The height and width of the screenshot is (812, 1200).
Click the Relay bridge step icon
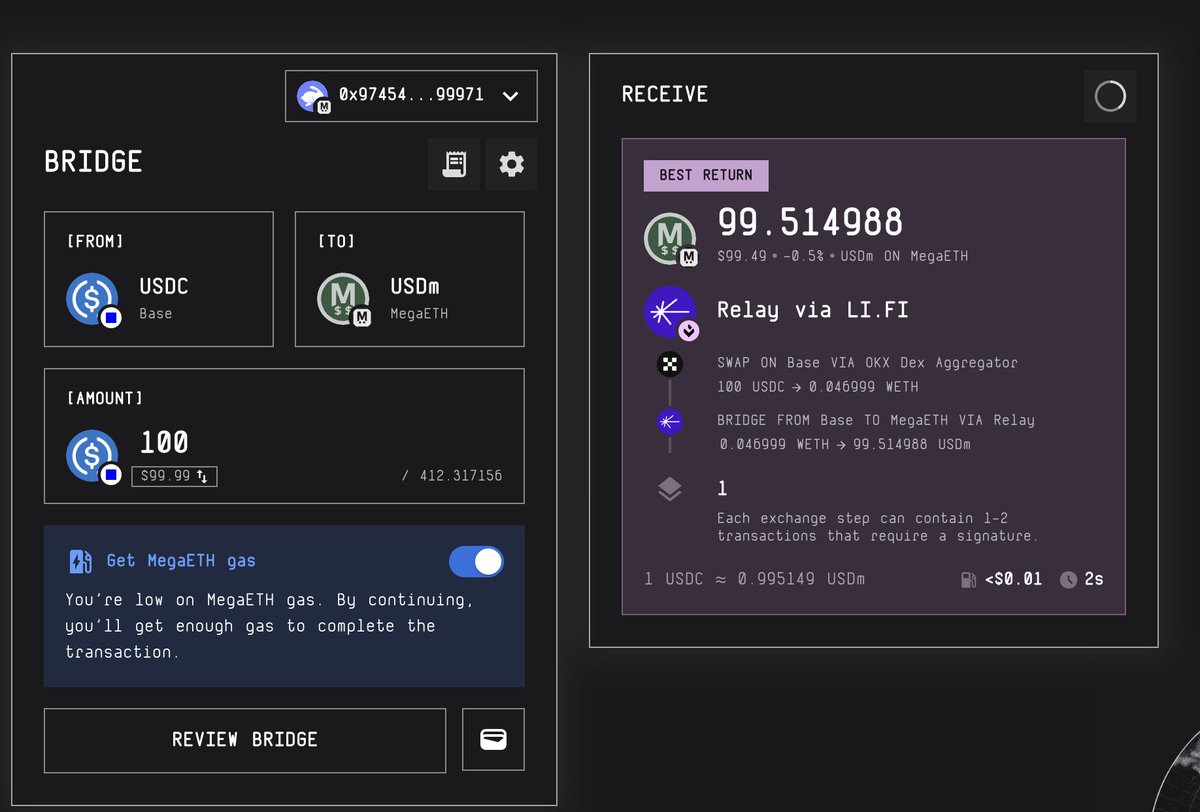click(x=670, y=422)
